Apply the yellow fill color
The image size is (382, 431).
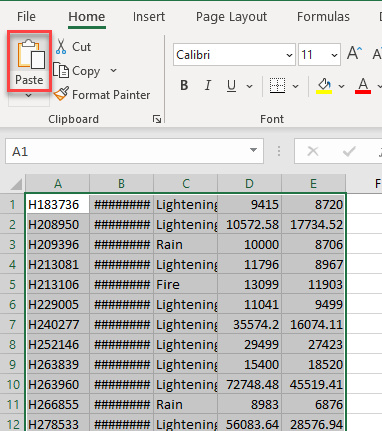pyautogui.click(x=324, y=86)
